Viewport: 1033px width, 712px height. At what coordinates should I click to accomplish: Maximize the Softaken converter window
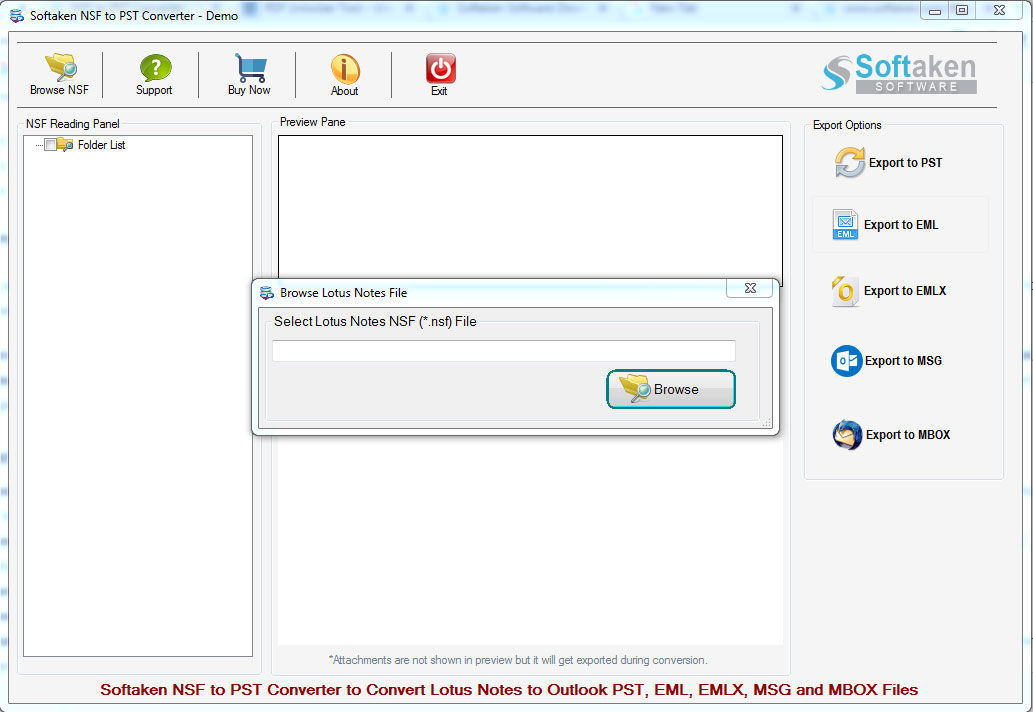pos(962,11)
